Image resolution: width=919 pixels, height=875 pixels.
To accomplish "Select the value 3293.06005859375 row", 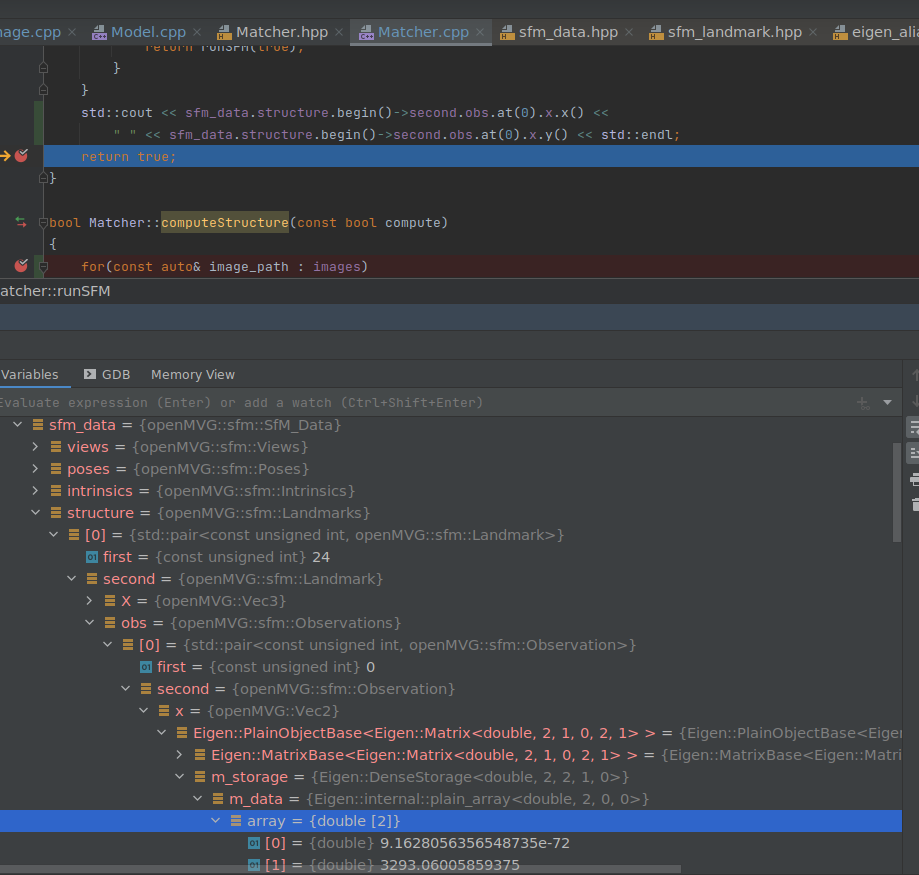I will click(x=450, y=864).
